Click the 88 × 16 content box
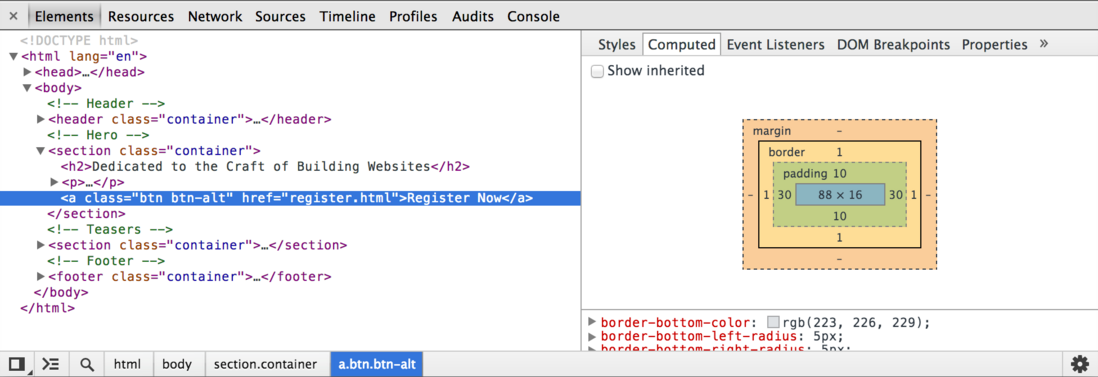This screenshot has height=377, width=1098. 840,195
